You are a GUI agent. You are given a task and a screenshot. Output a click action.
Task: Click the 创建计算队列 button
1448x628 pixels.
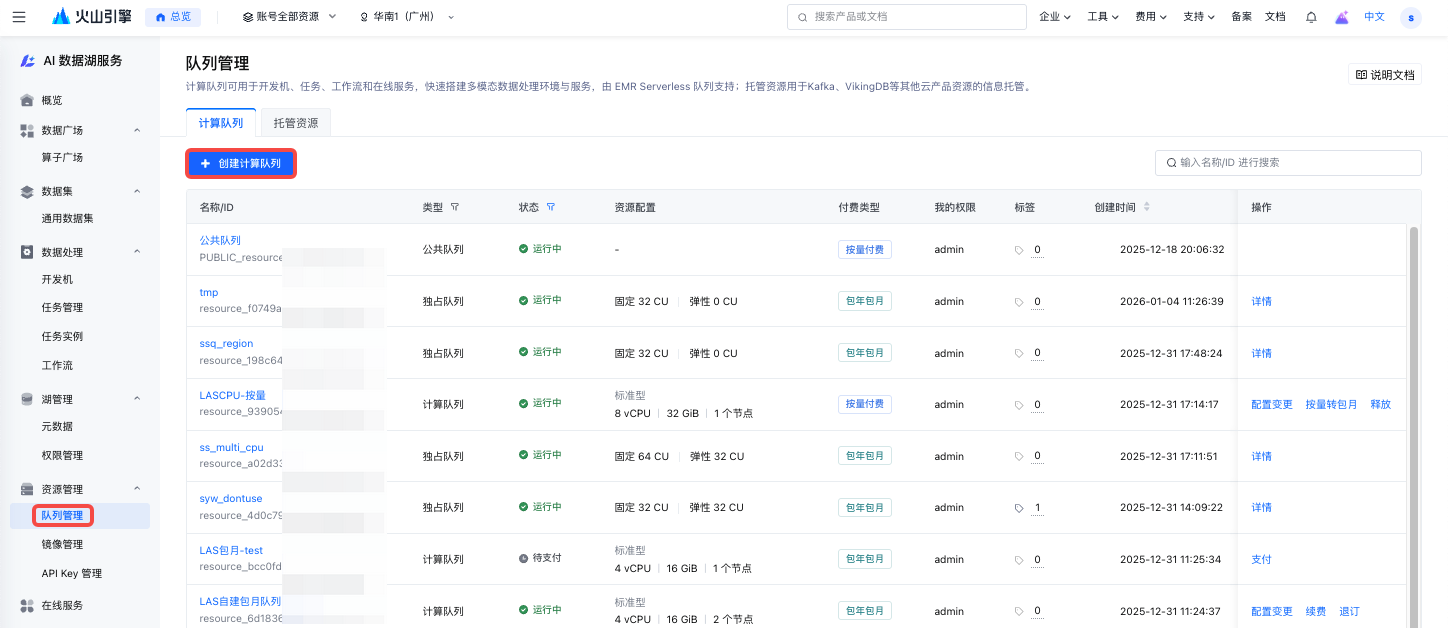click(241, 163)
